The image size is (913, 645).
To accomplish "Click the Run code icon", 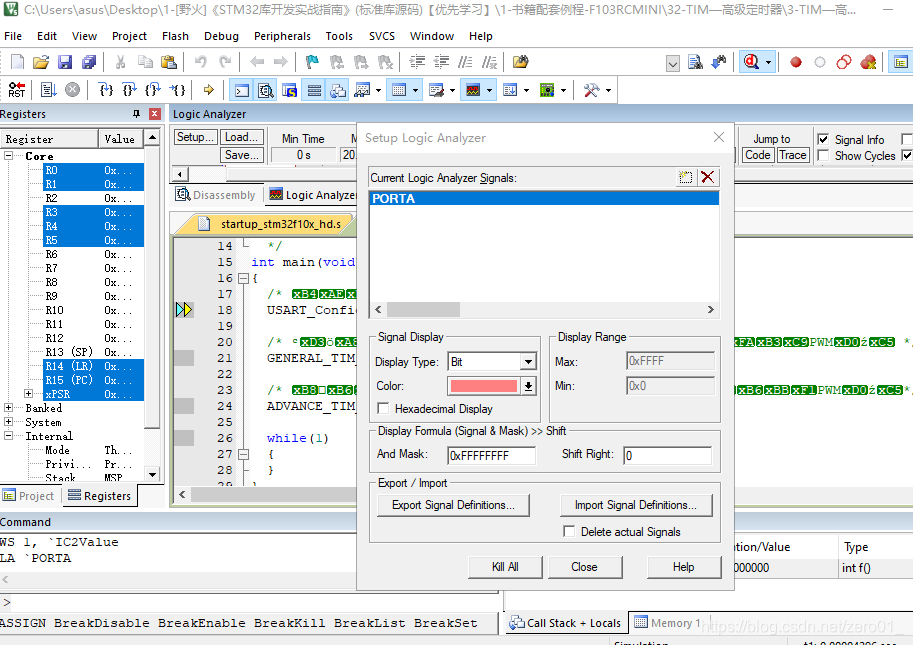I will [x=48, y=90].
